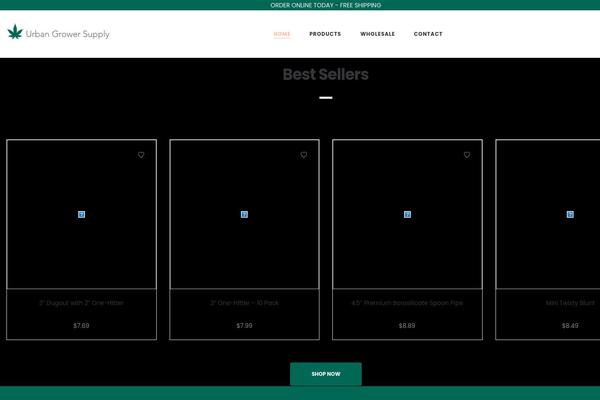Click the Urban Grower Supply site name
Image resolution: width=600 pixels, height=400 pixels.
(67, 34)
